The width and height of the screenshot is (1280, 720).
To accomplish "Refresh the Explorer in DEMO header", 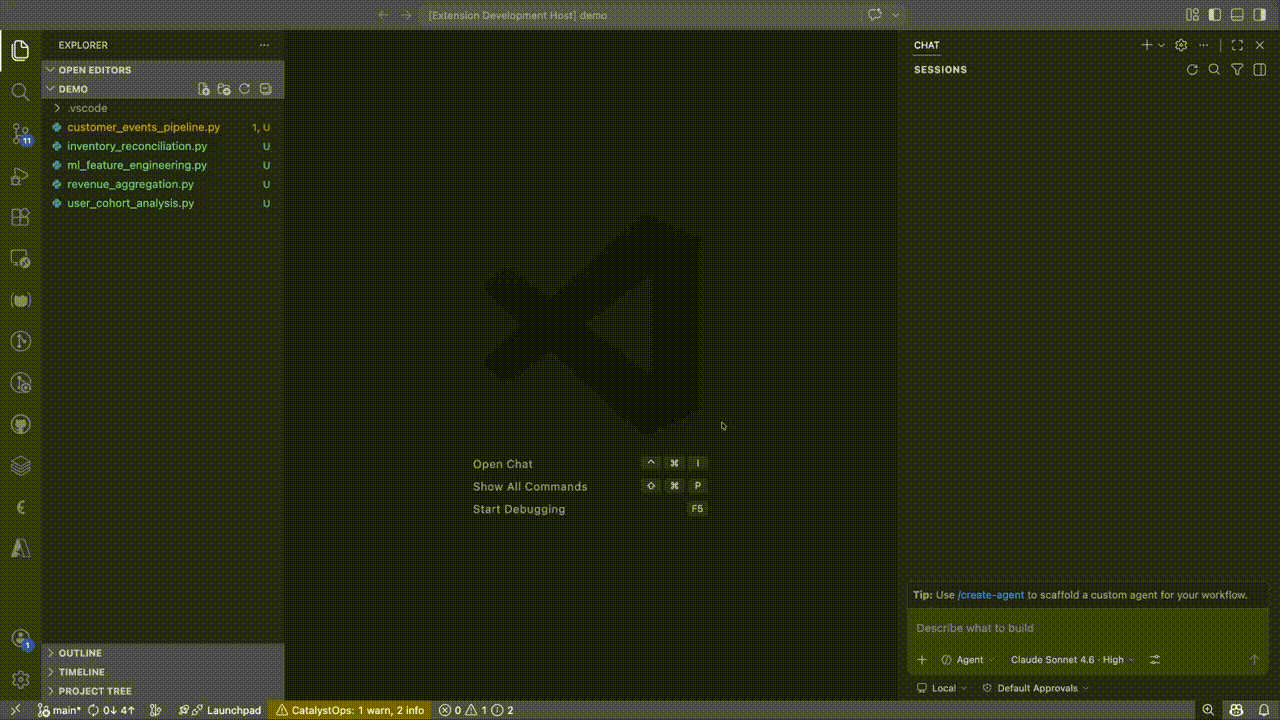I will pos(244,89).
